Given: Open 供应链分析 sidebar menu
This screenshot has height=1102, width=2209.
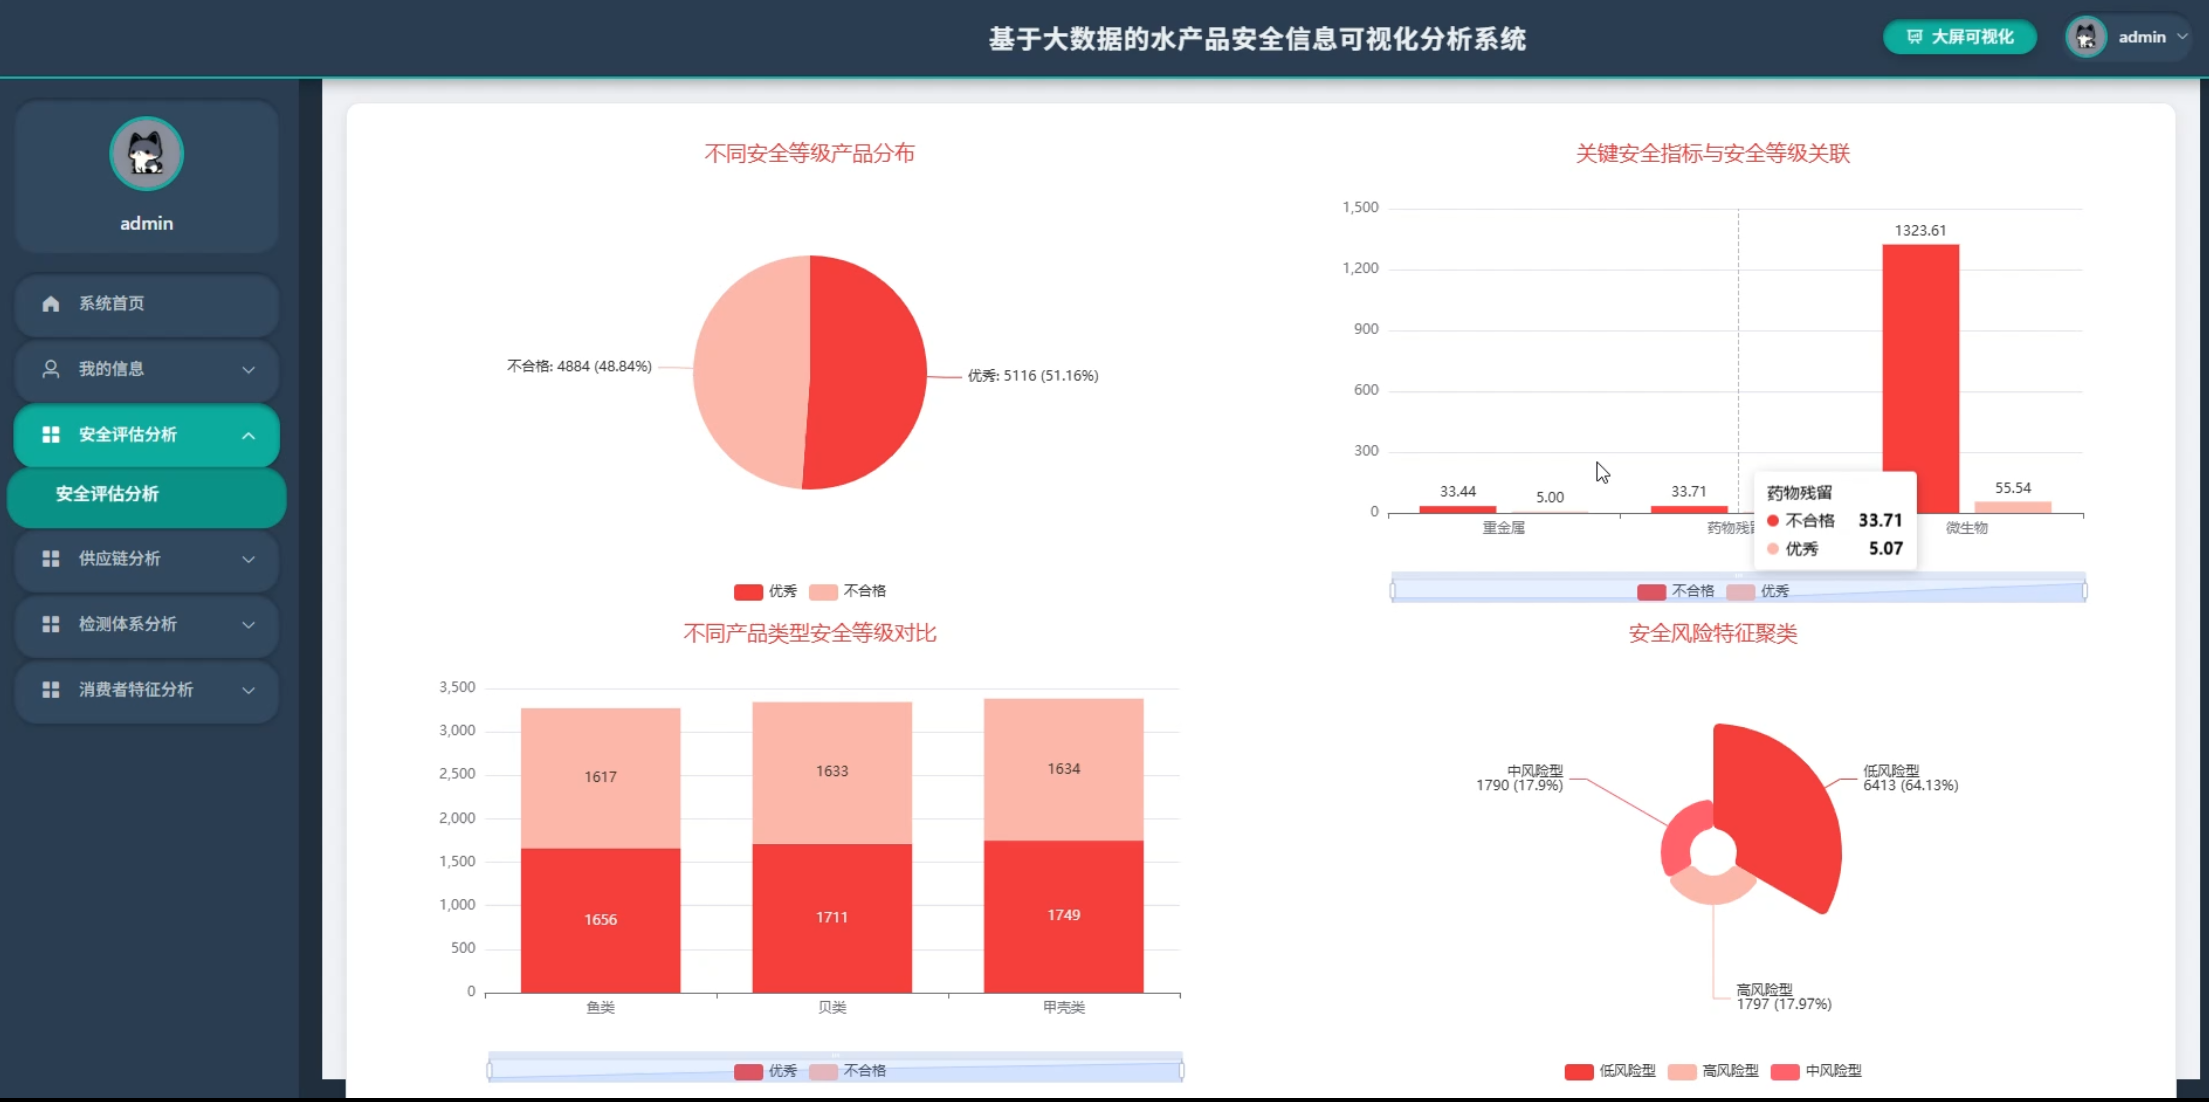Looking at the screenshot, I should (147, 559).
